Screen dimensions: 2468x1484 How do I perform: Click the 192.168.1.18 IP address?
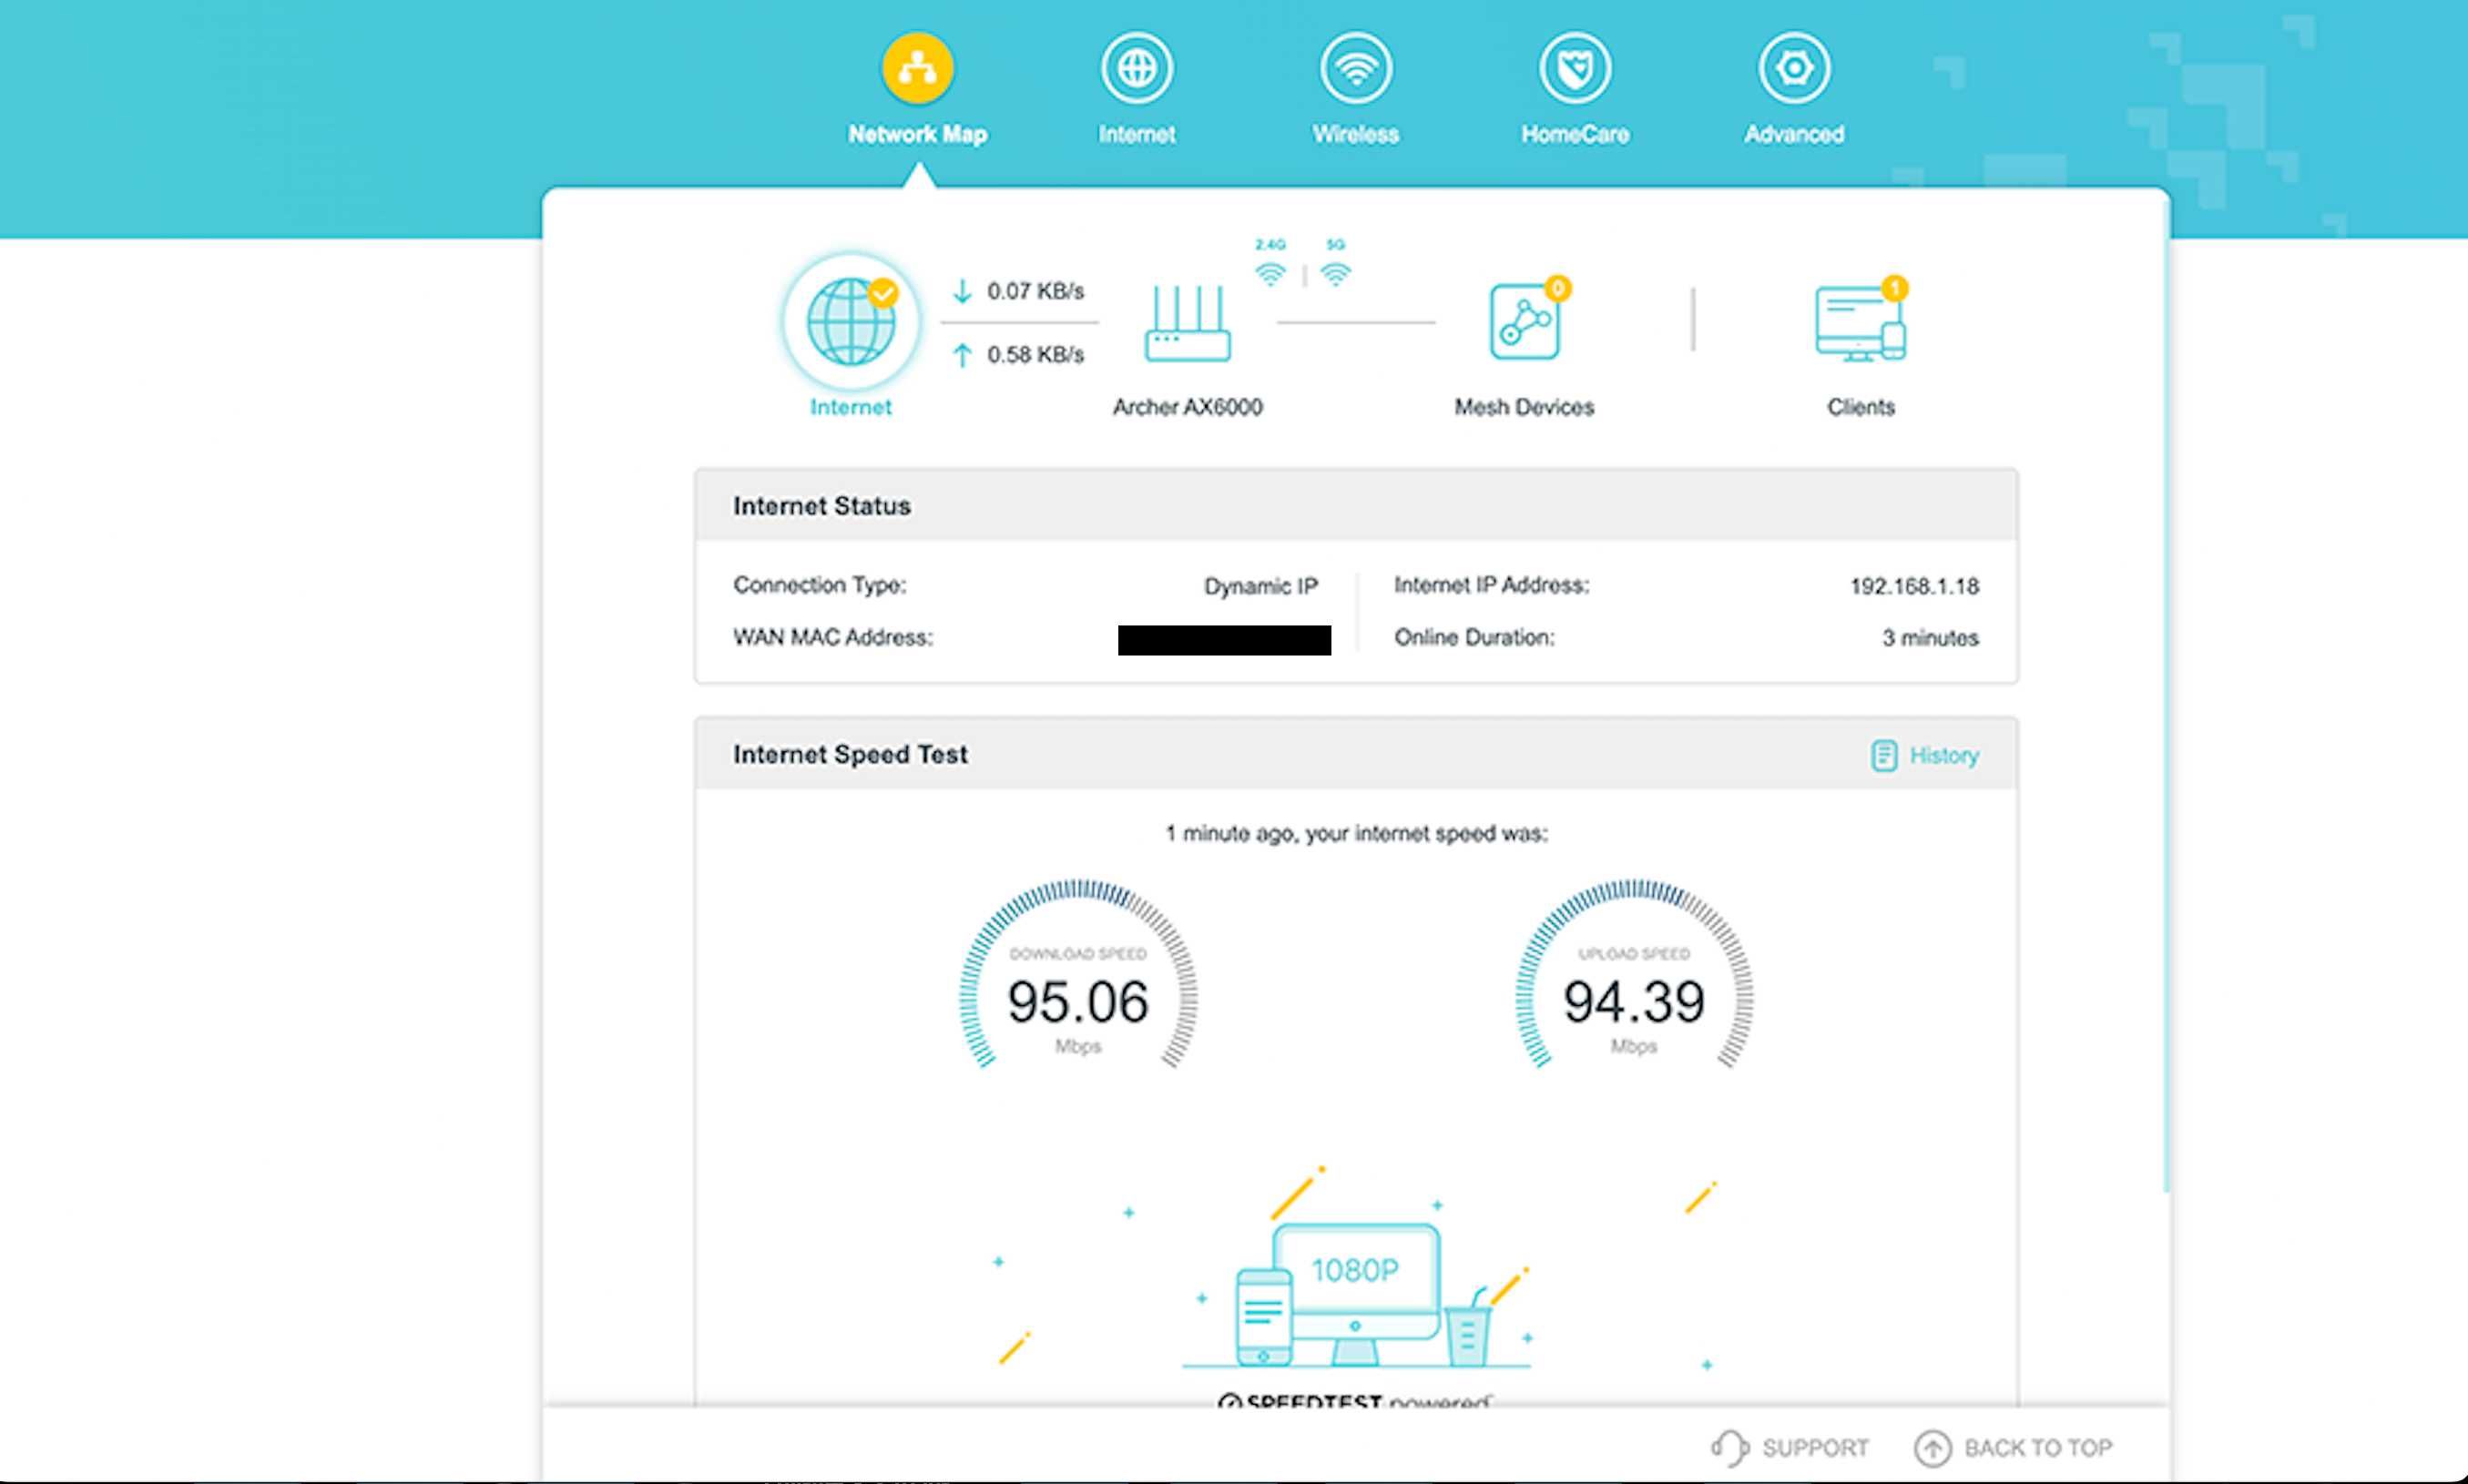(x=1914, y=586)
